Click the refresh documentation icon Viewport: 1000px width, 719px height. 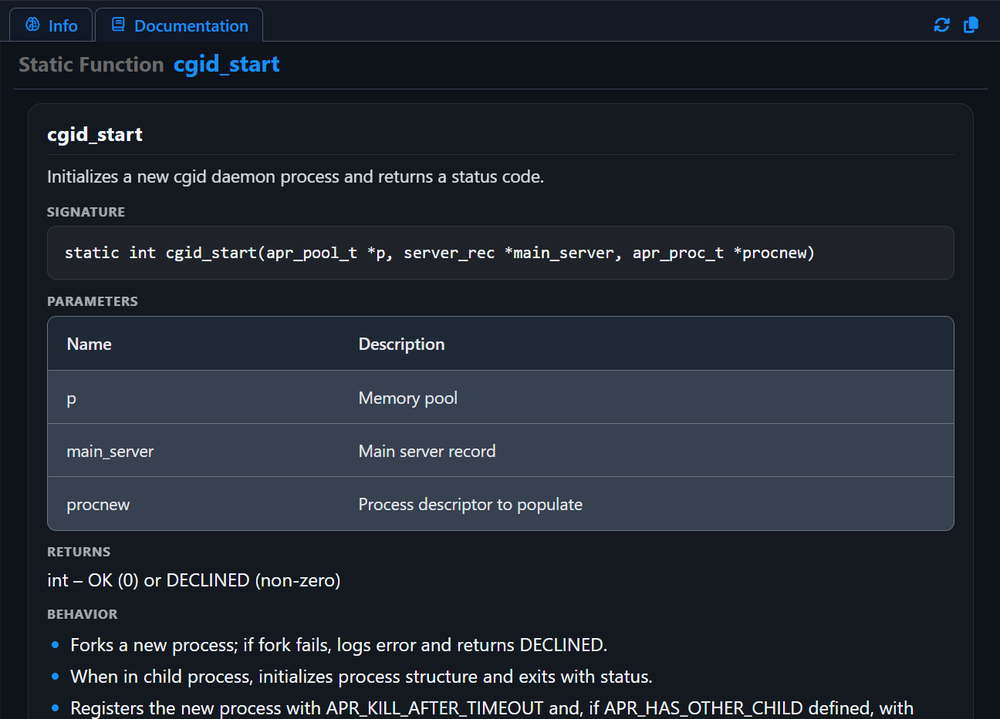[941, 25]
